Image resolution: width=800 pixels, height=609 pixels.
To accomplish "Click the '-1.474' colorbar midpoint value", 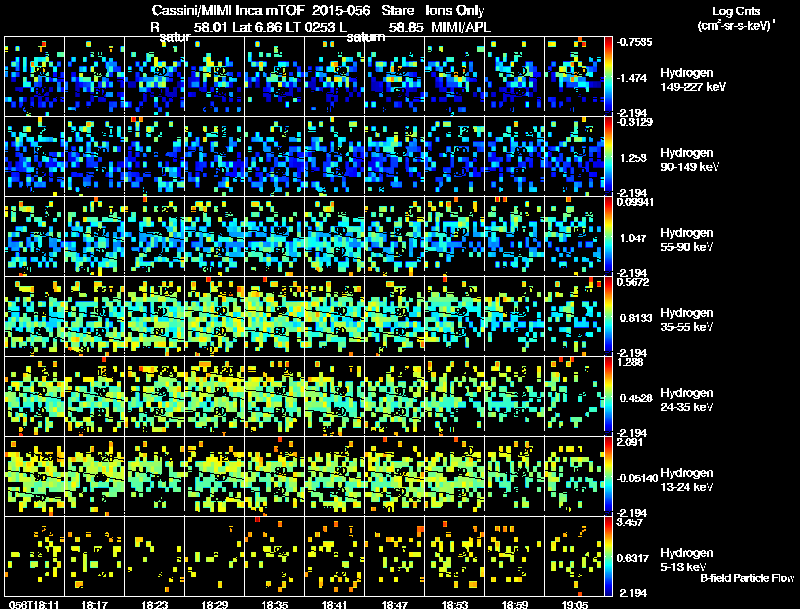I will click(632, 78).
